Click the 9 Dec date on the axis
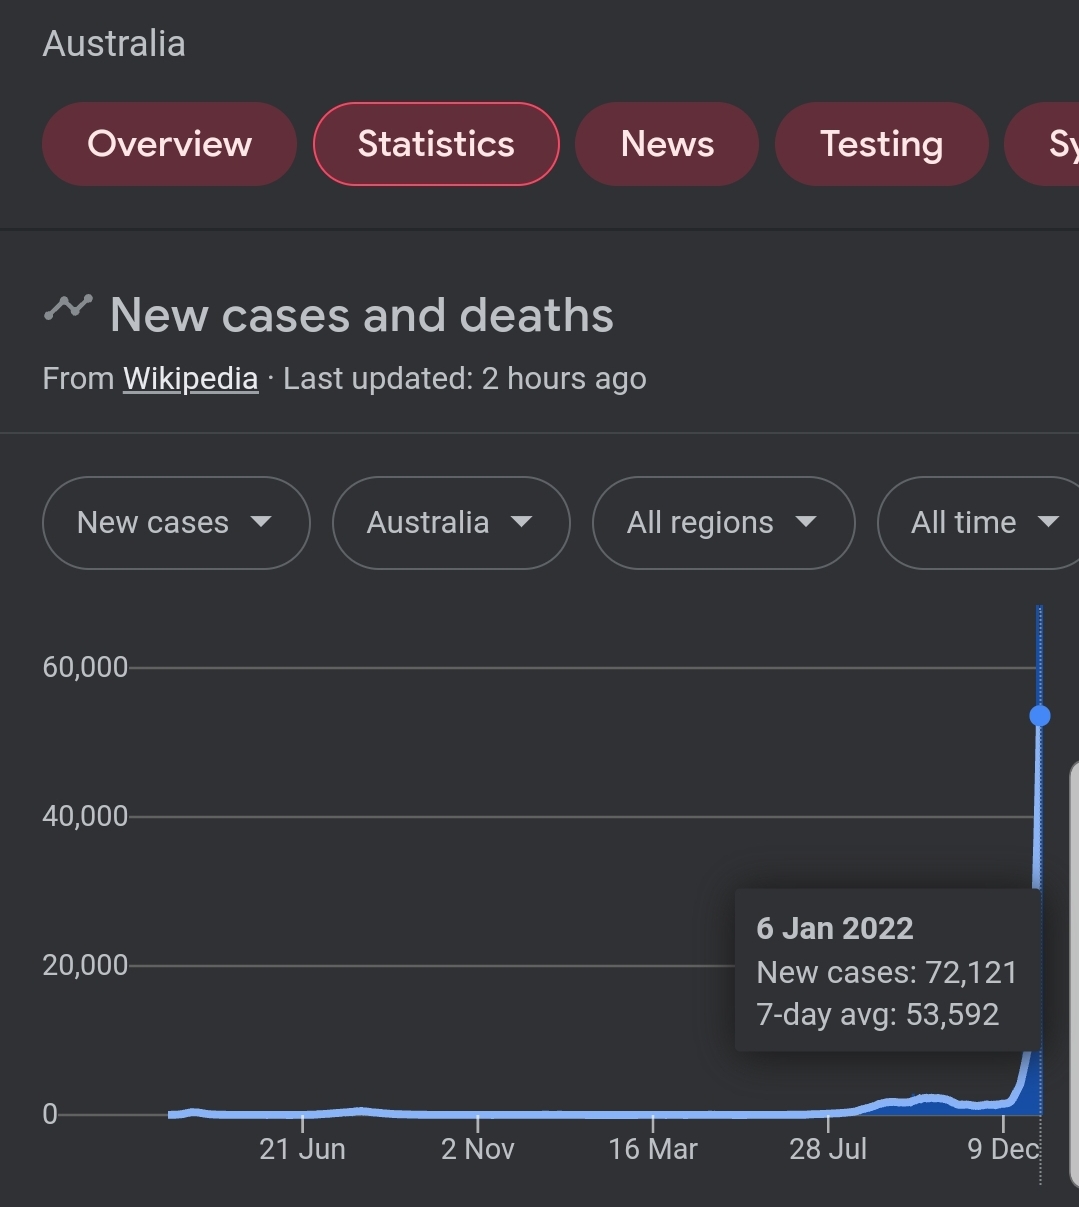Image resolution: width=1079 pixels, height=1207 pixels. (1003, 1149)
